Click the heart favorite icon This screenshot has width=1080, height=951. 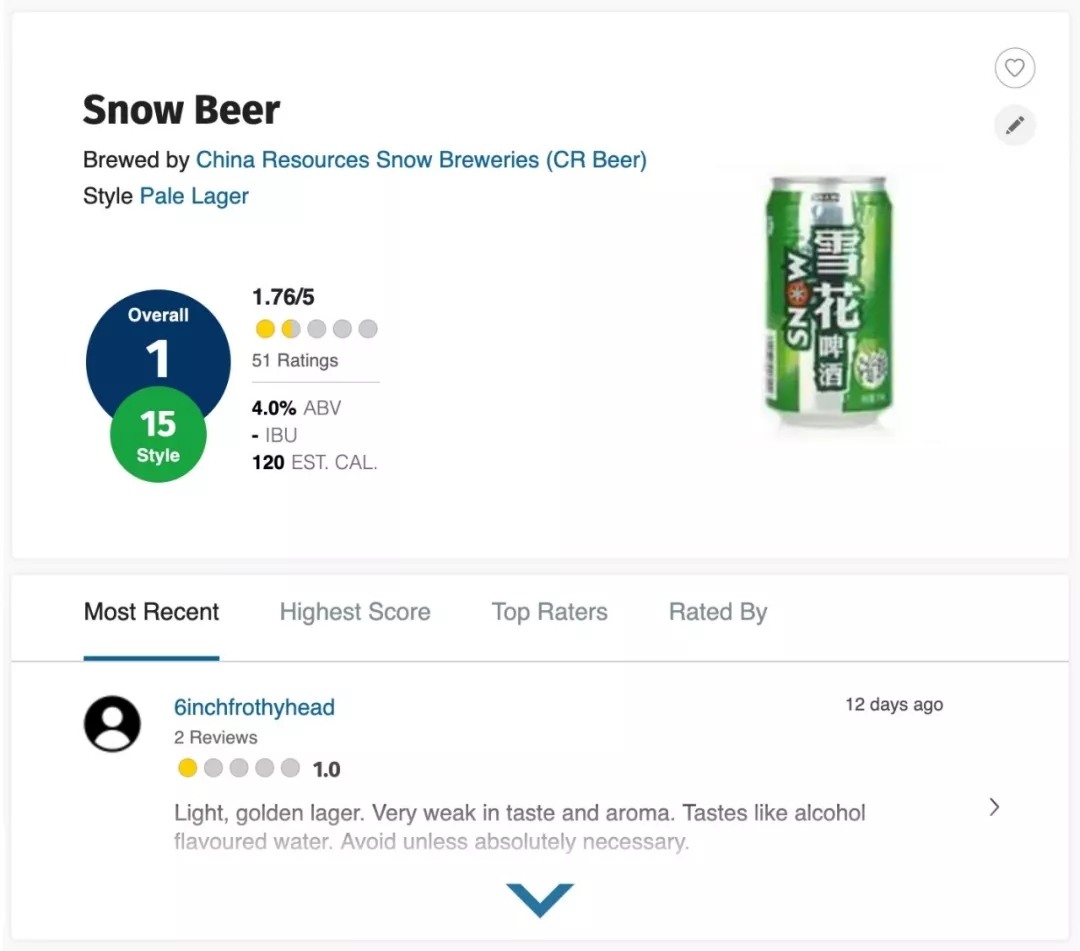[1015, 68]
